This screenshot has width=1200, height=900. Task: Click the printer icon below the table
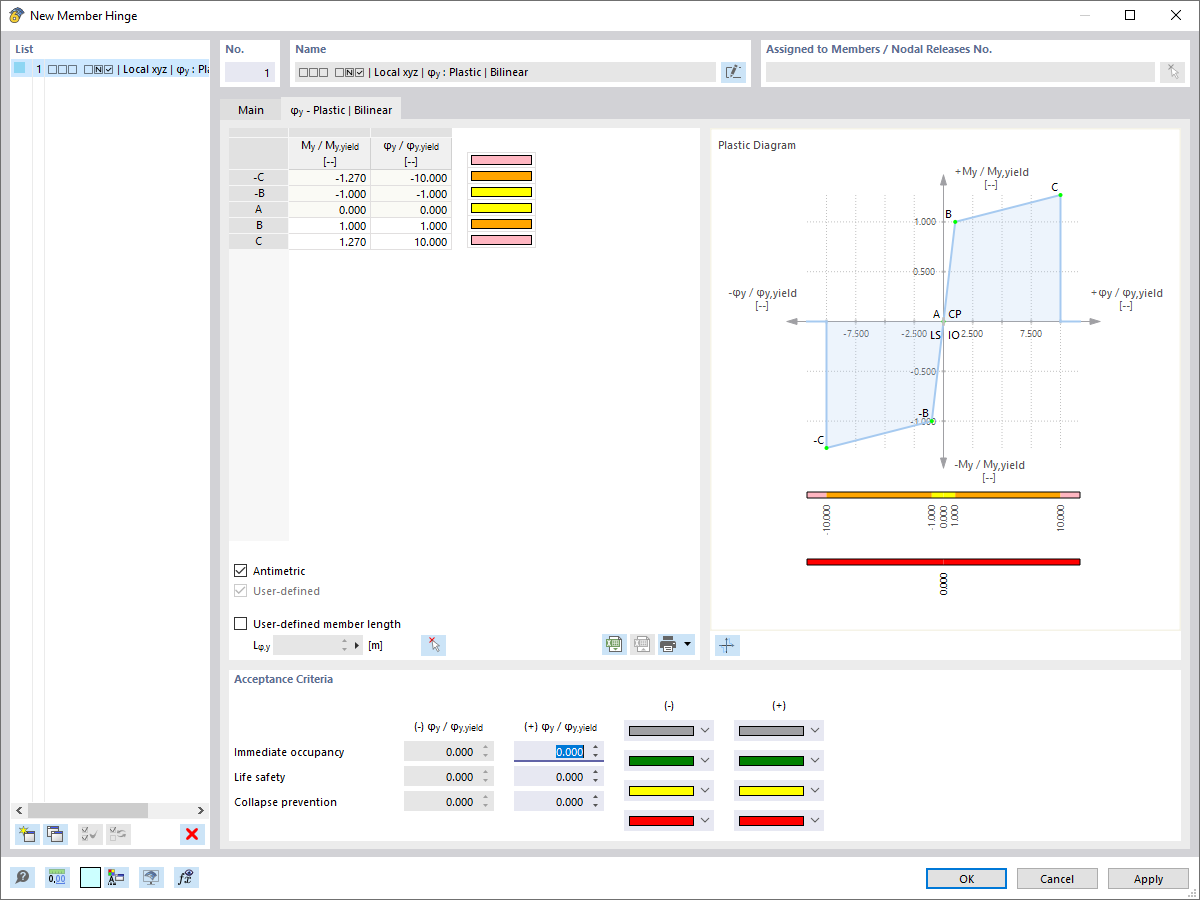coord(669,645)
